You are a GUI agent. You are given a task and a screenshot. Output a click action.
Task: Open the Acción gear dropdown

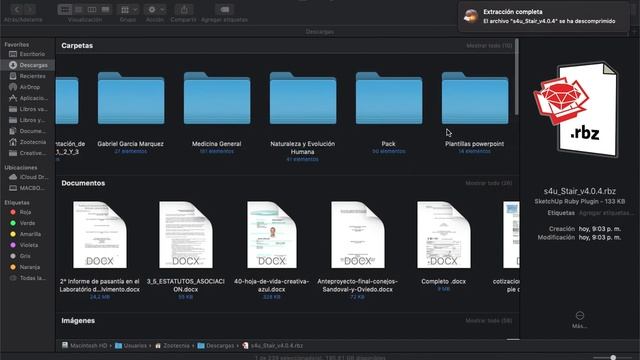pos(155,9)
